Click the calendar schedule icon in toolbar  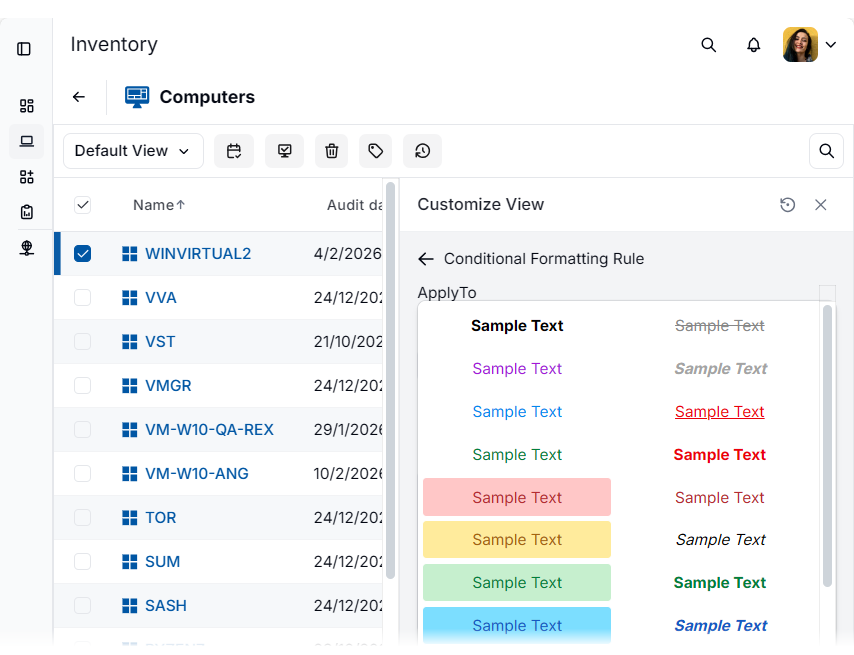pos(234,151)
